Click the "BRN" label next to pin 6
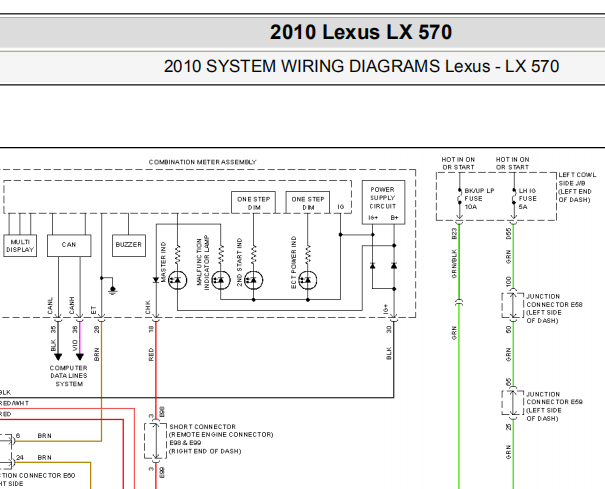 (44, 435)
